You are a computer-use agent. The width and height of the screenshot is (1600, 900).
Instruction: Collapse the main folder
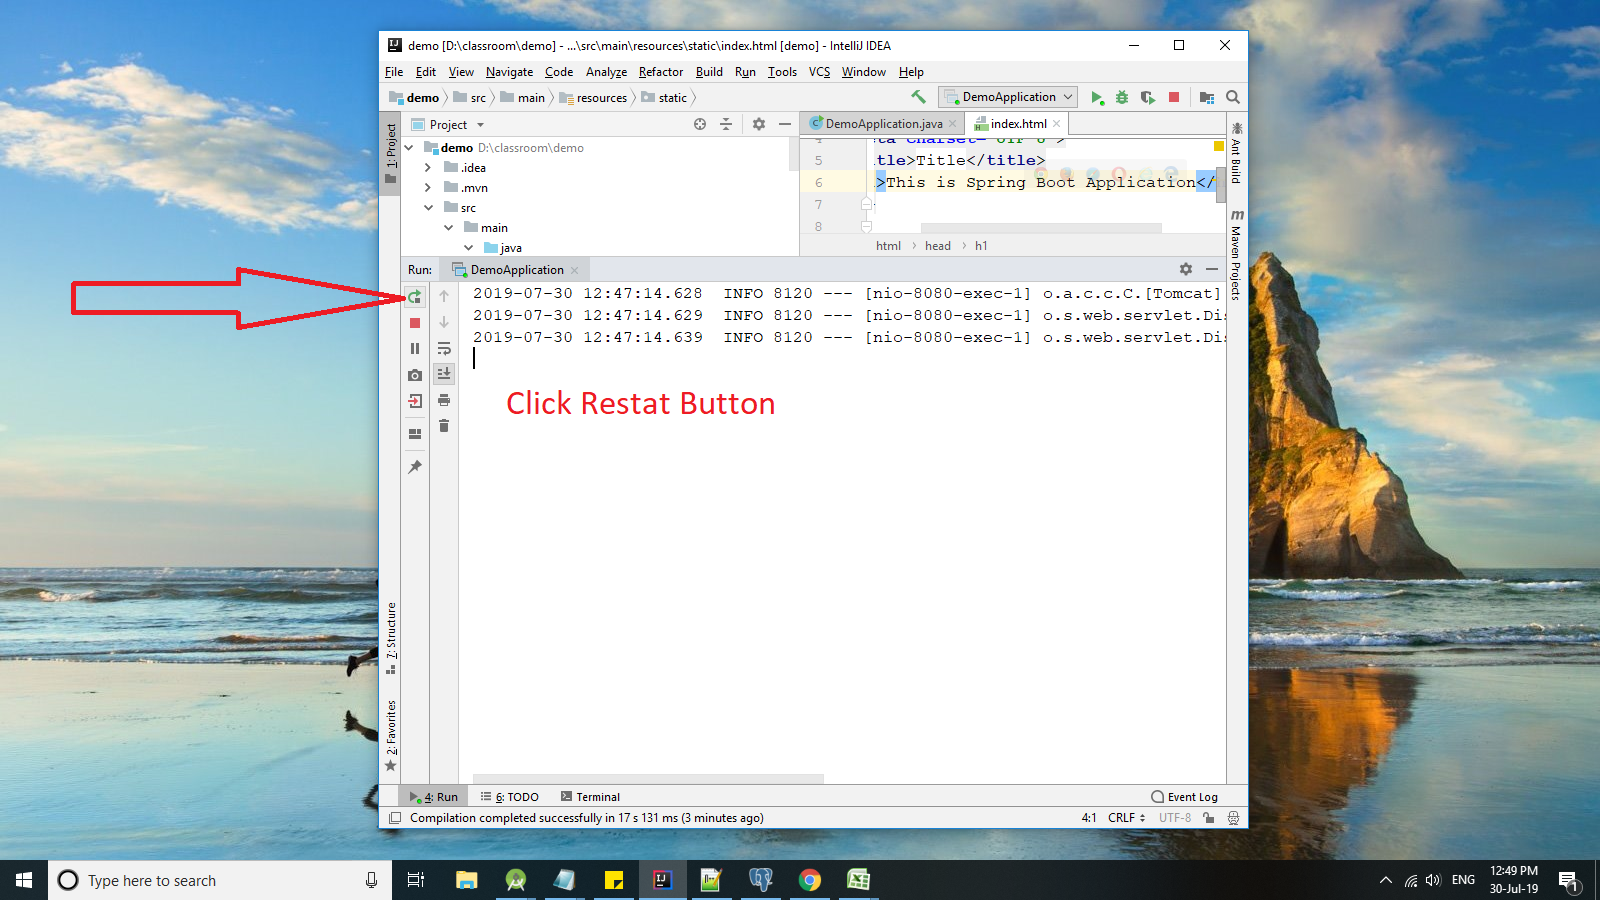pyautogui.click(x=448, y=228)
